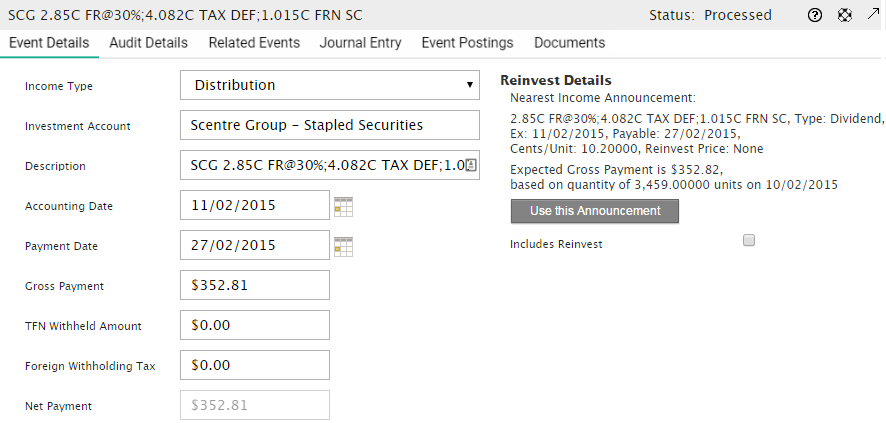
Task: Click the icon inside the Description field
Action: point(472,165)
